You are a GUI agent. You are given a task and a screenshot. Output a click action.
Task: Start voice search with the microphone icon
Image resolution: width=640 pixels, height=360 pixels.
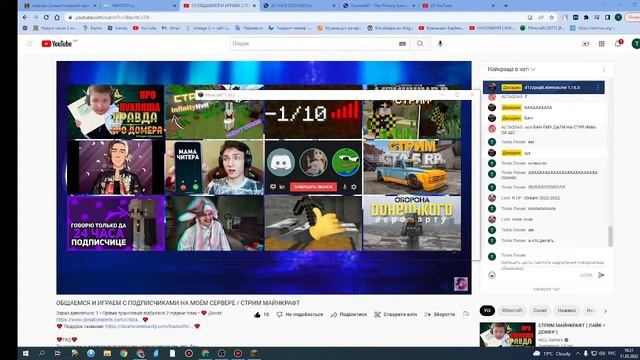(x=440, y=44)
